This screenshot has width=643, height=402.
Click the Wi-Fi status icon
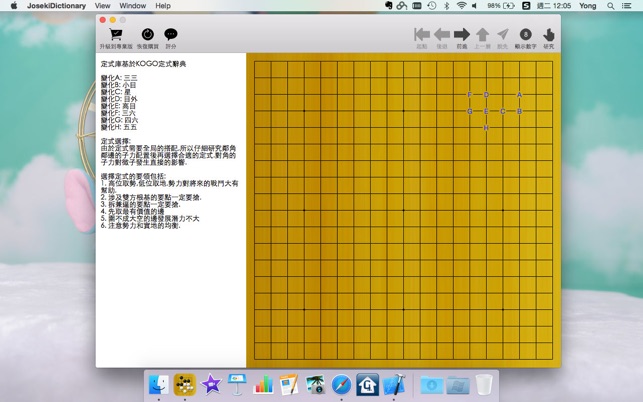pos(461,6)
